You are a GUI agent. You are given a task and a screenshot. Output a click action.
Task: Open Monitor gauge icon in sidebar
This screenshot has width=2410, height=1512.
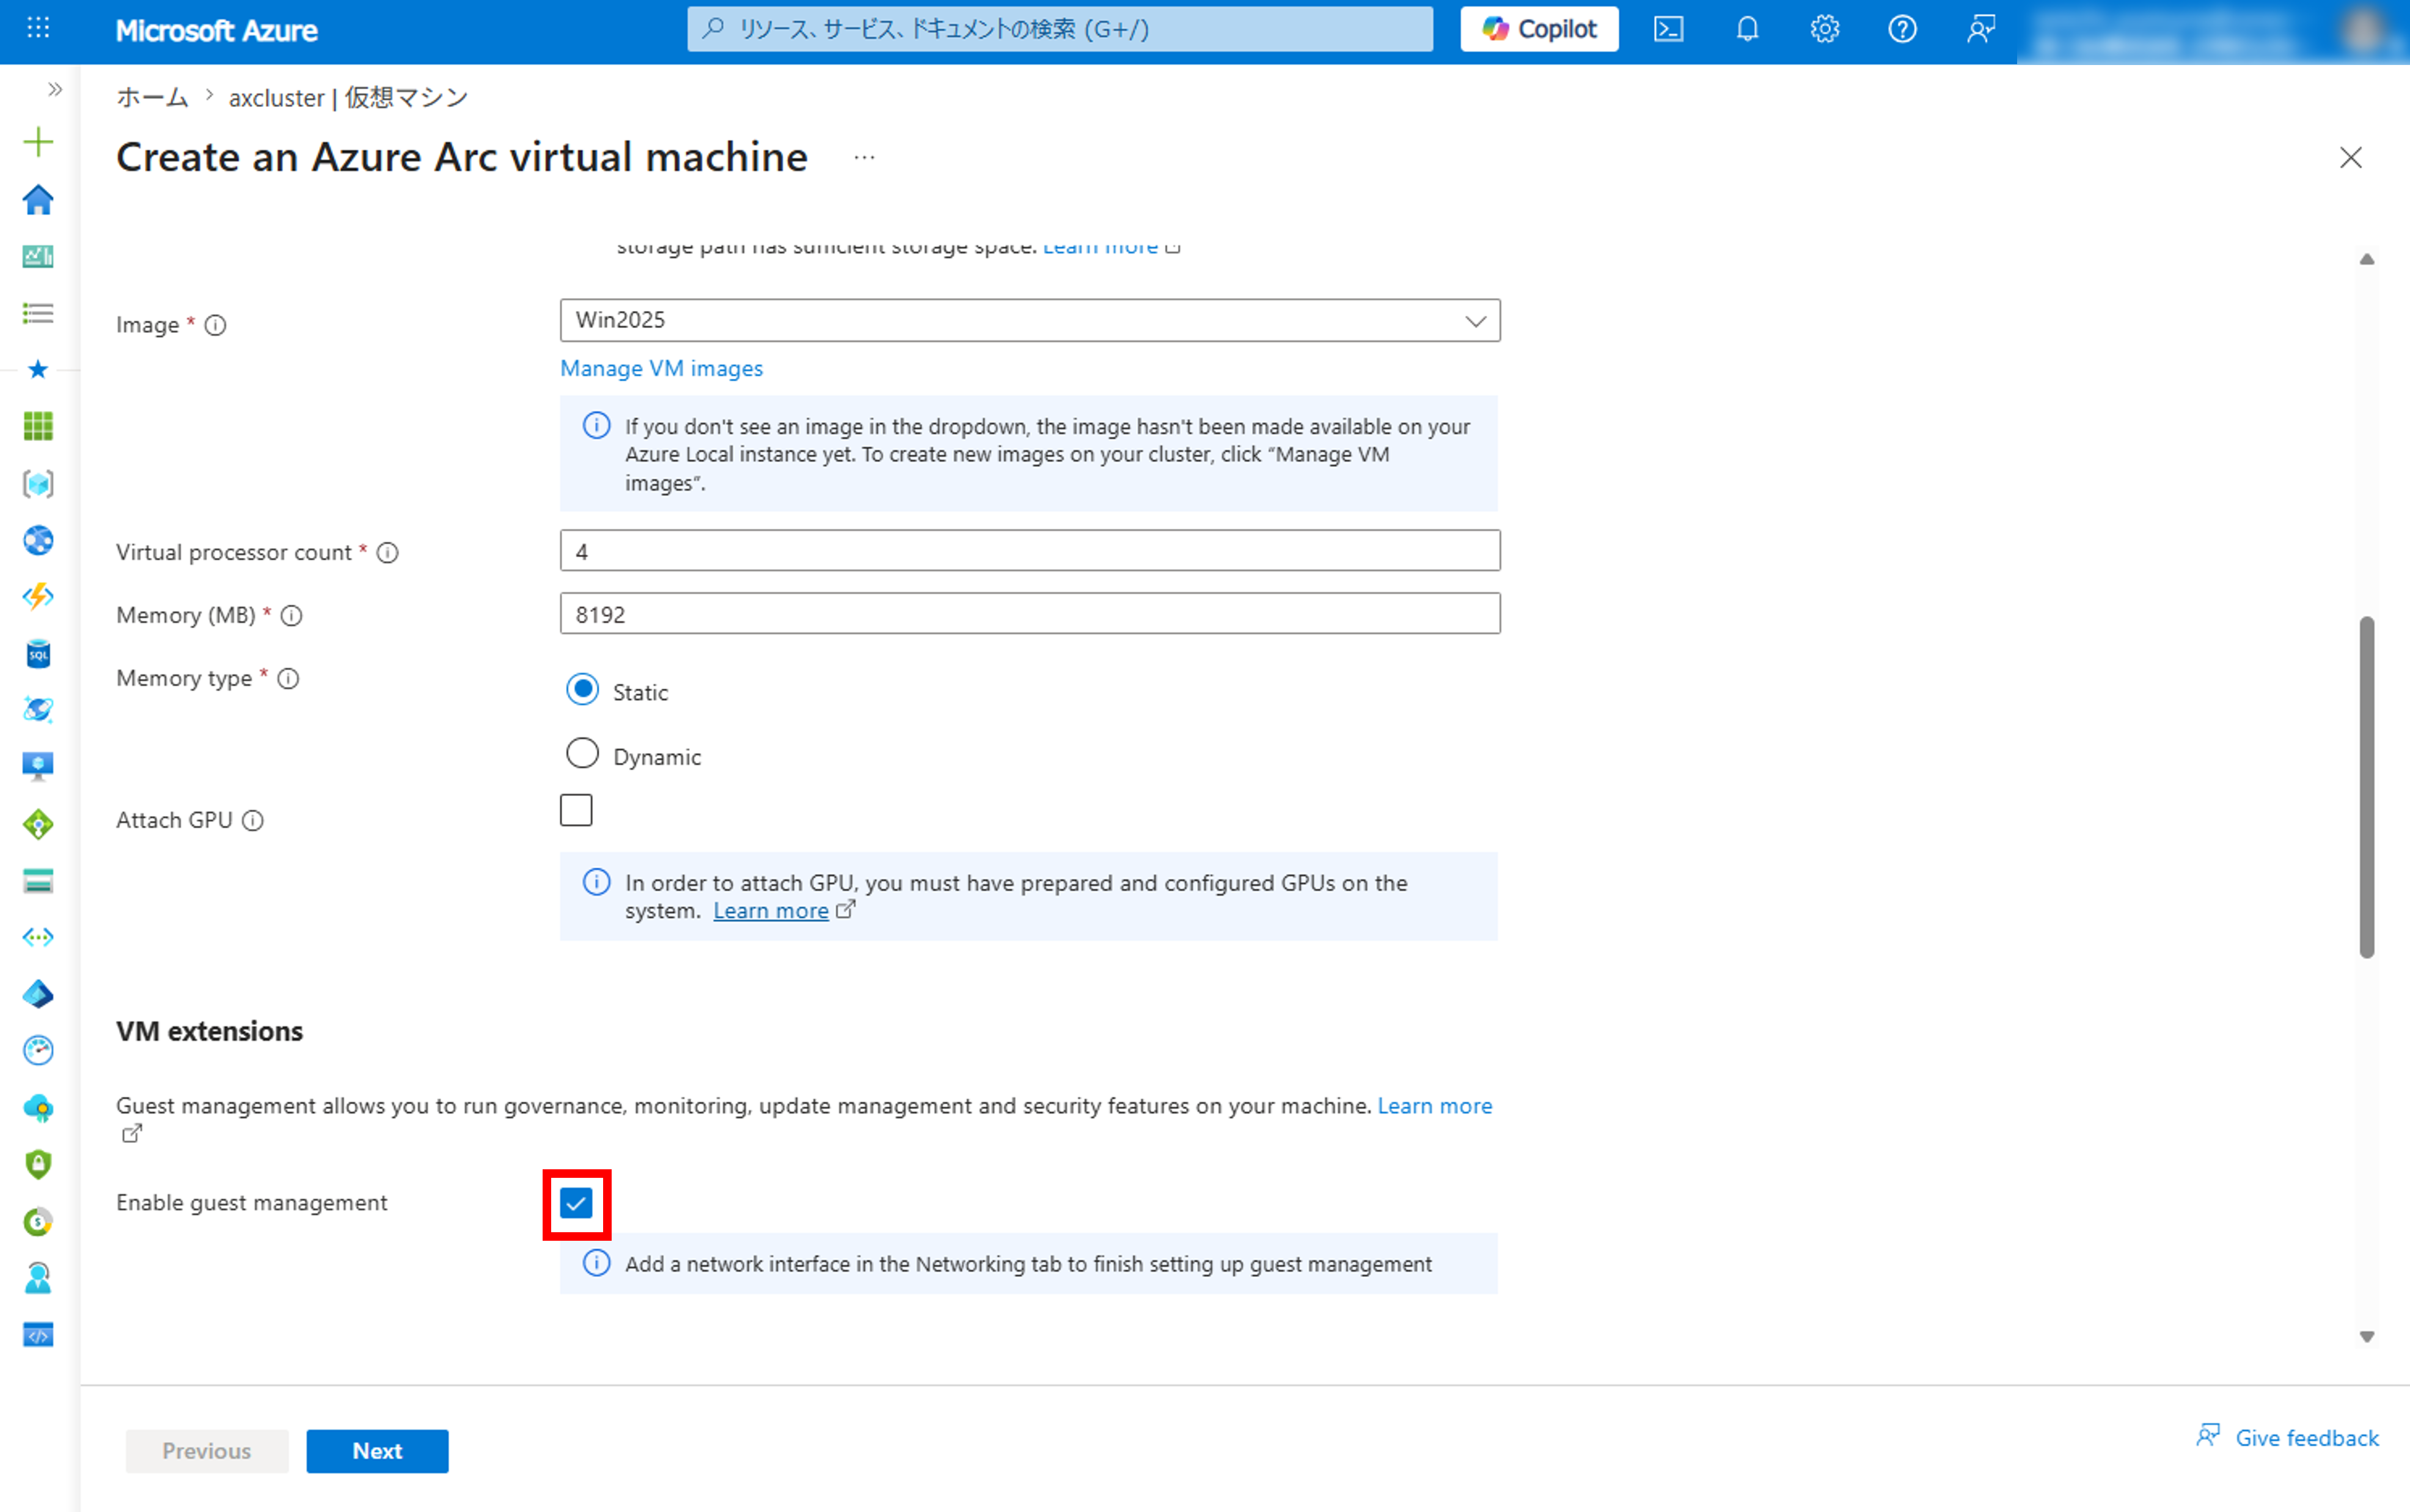click(x=38, y=1050)
